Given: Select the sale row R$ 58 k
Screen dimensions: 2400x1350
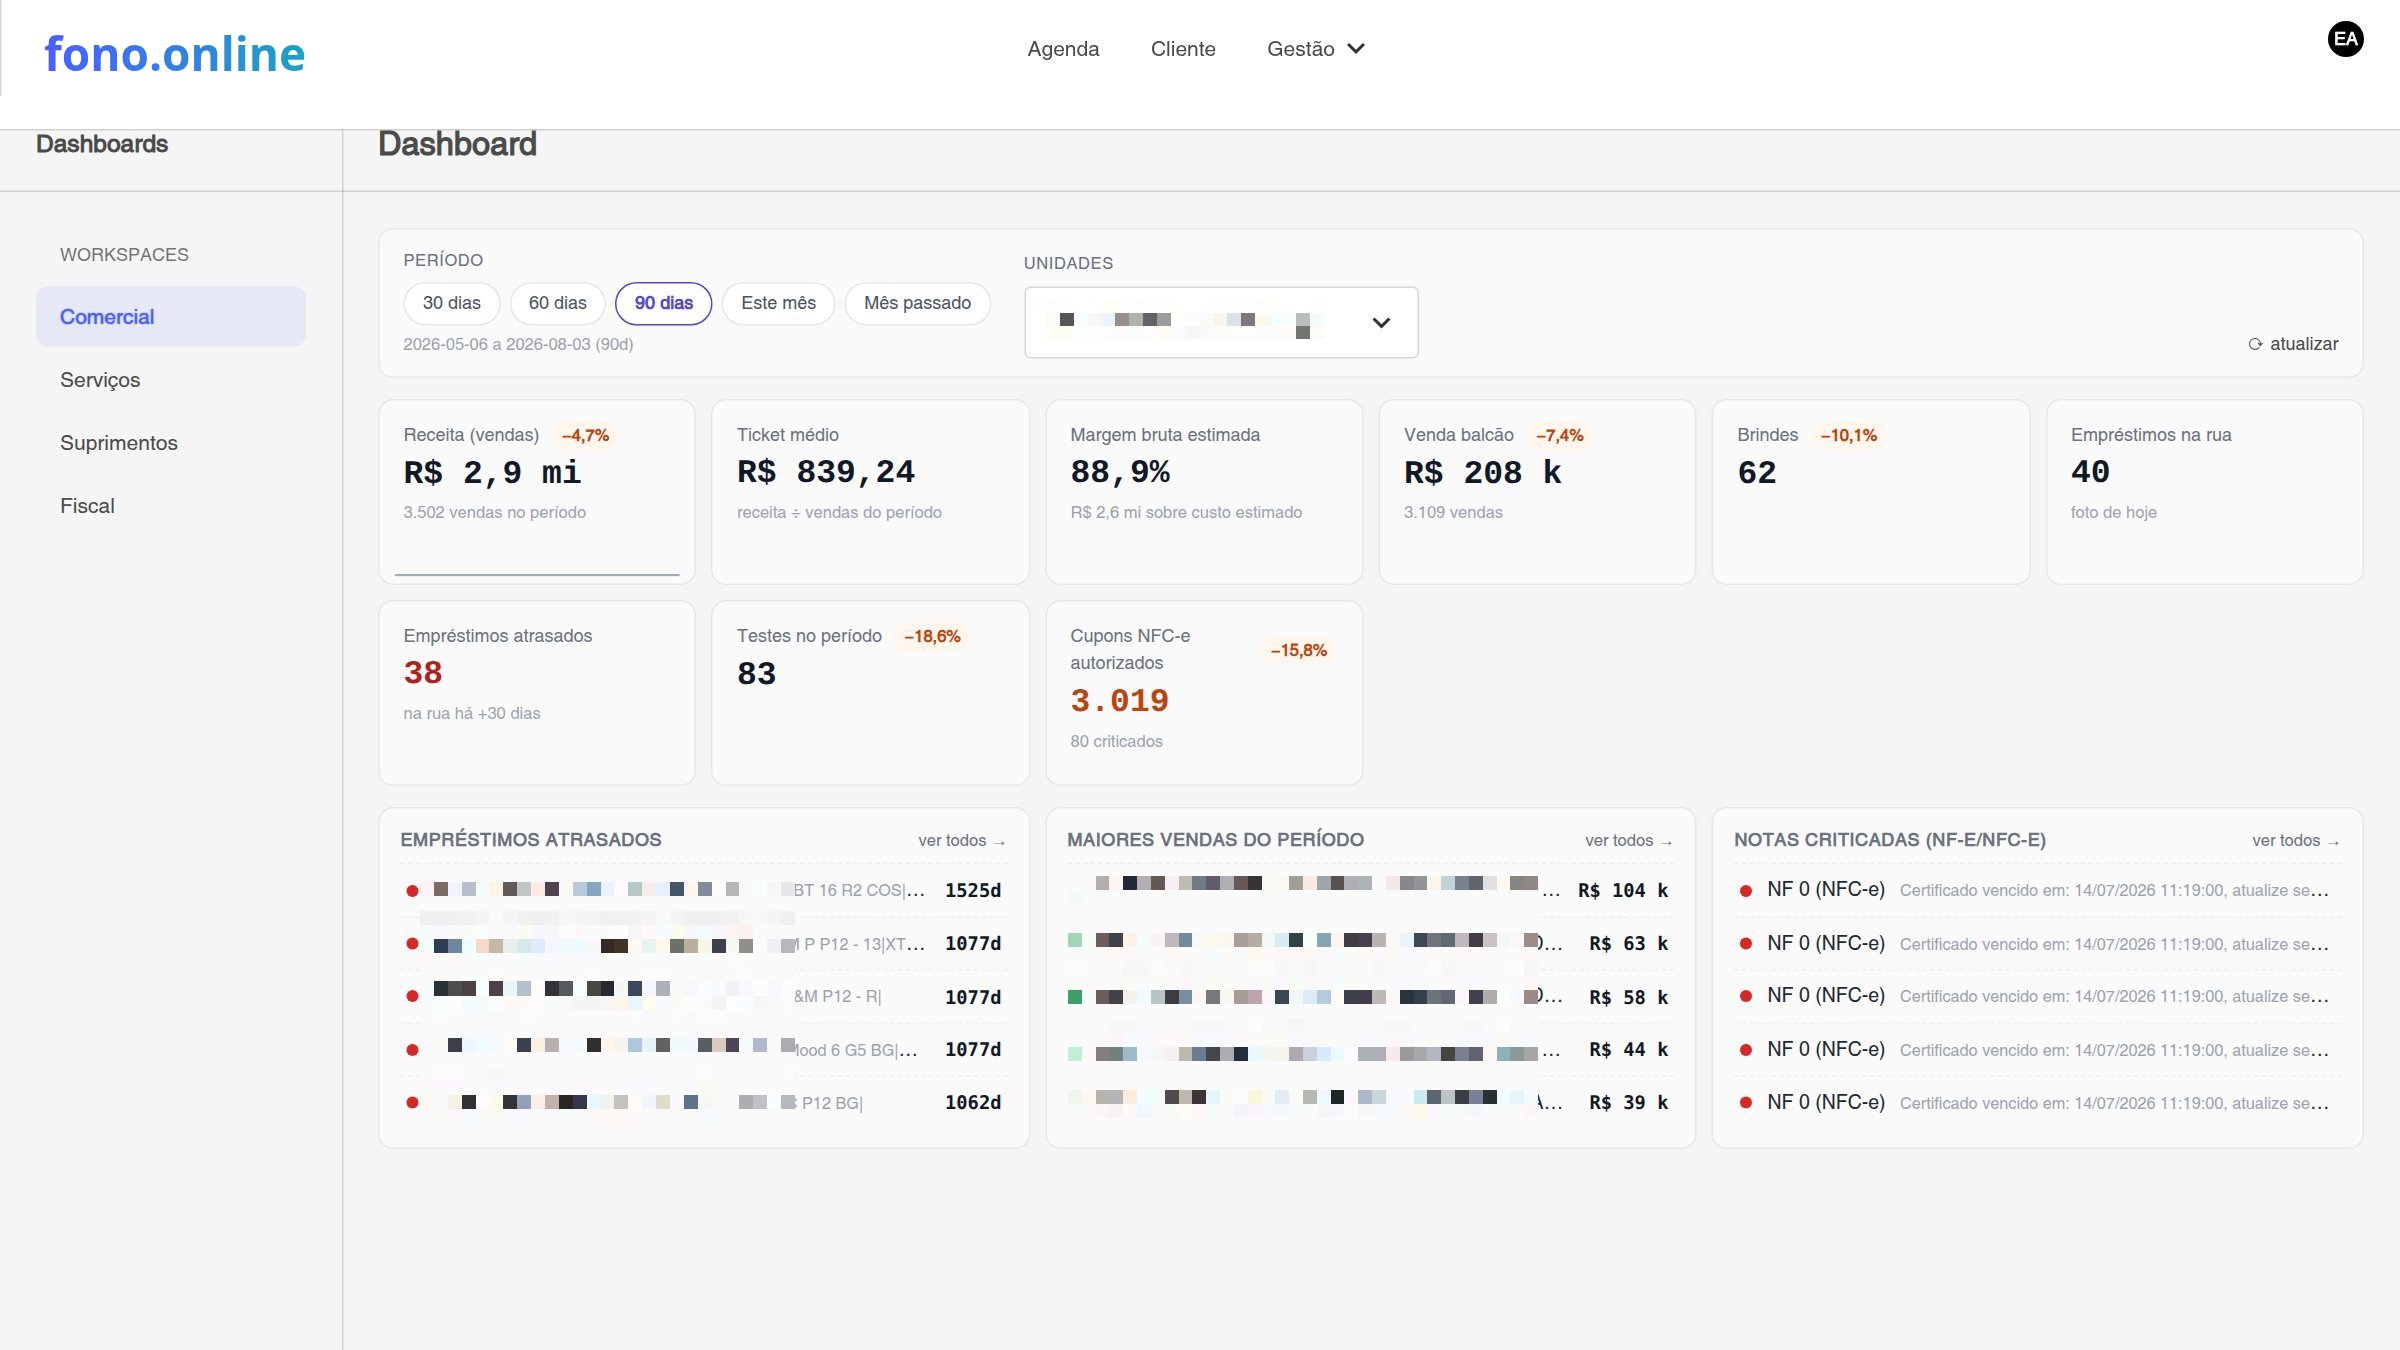Looking at the screenshot, I should [x=1370, y=996].
